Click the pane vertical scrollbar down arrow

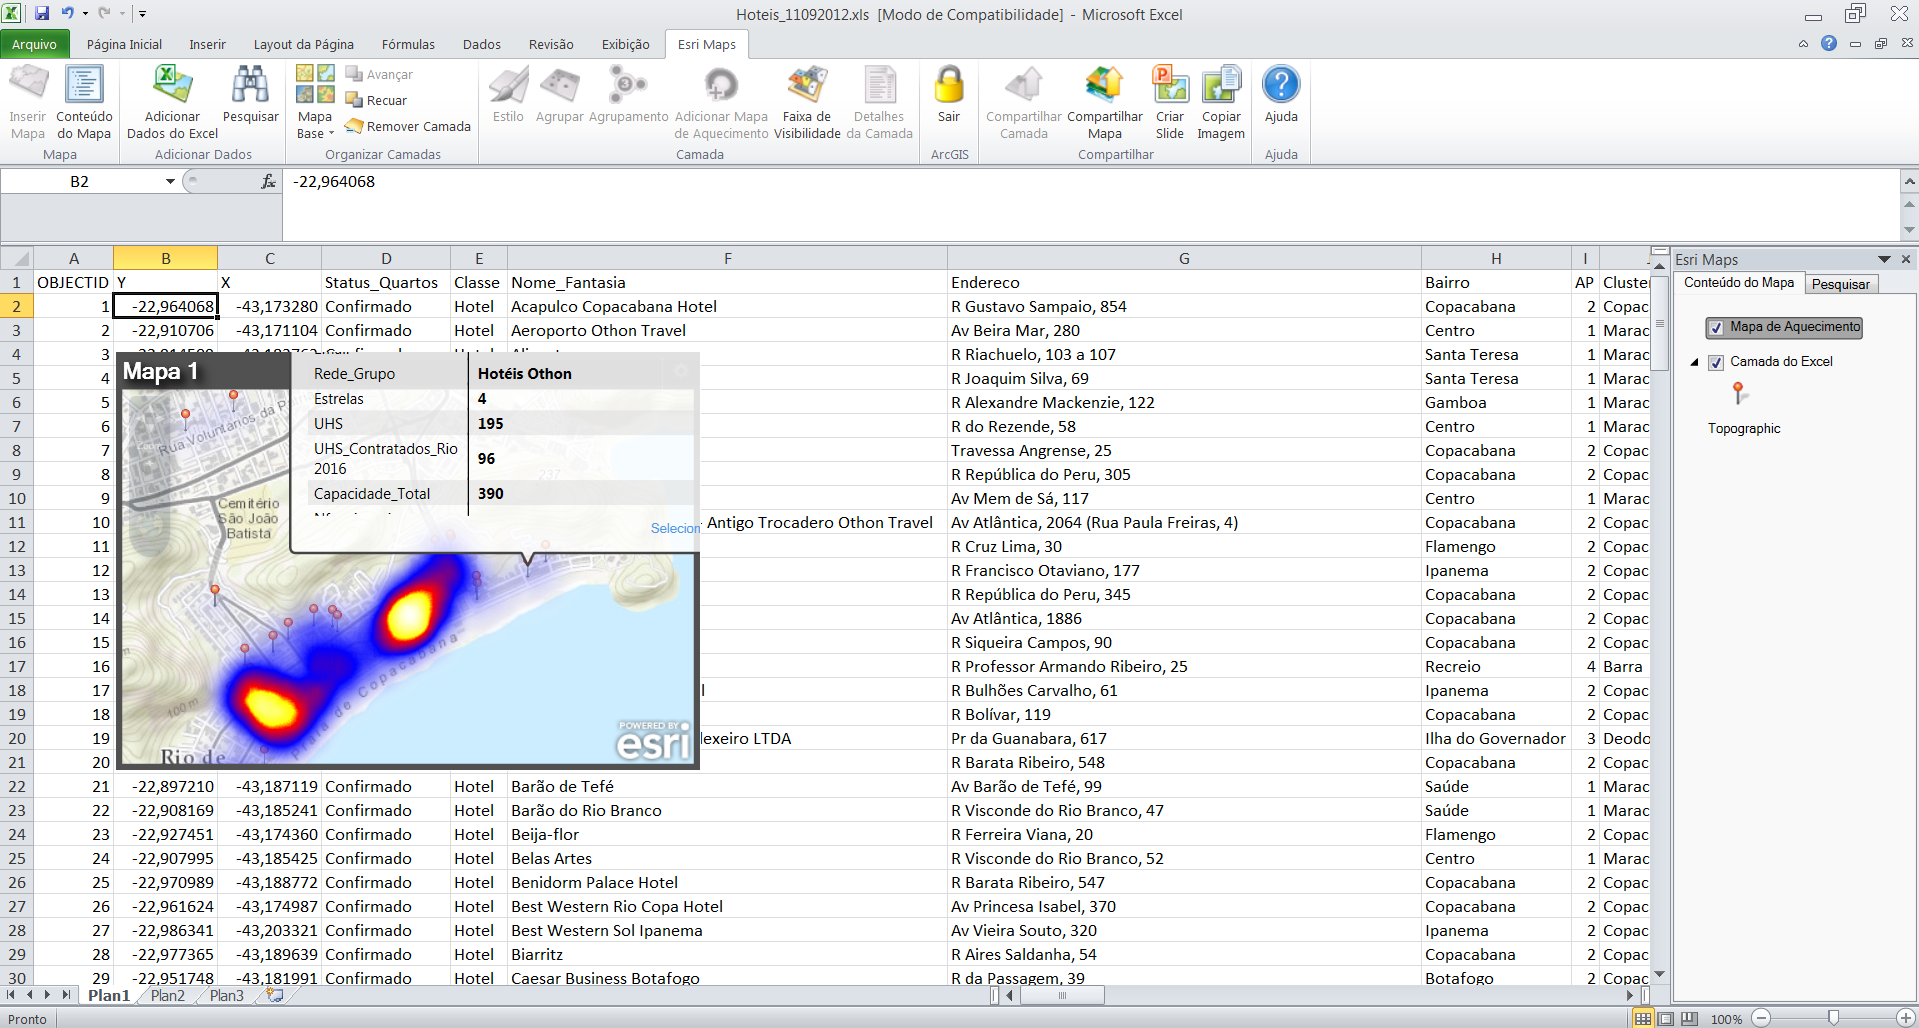pos(1660,974)
